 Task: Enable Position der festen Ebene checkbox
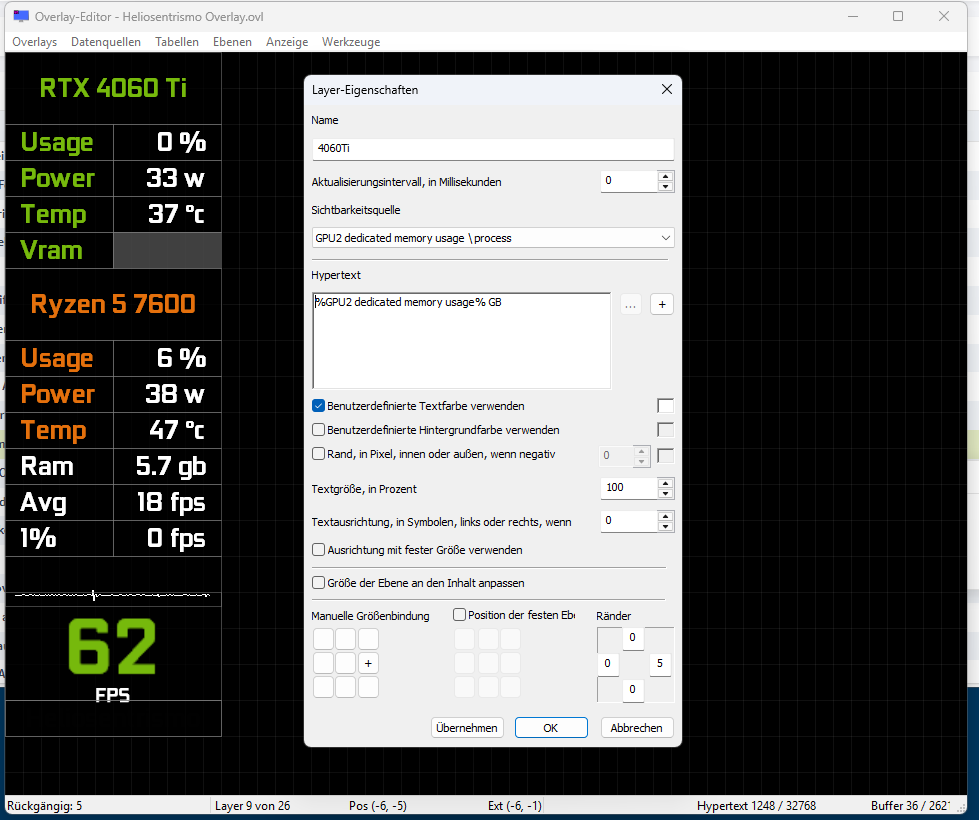click(460, 615)
